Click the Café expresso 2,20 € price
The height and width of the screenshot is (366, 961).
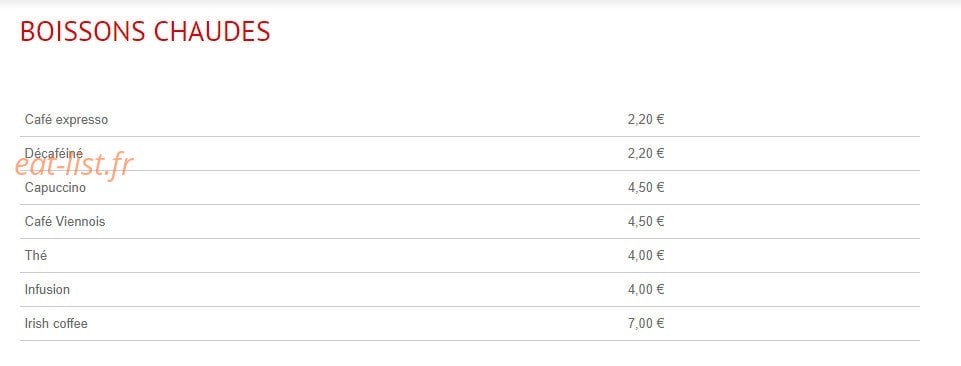point(646,120)
